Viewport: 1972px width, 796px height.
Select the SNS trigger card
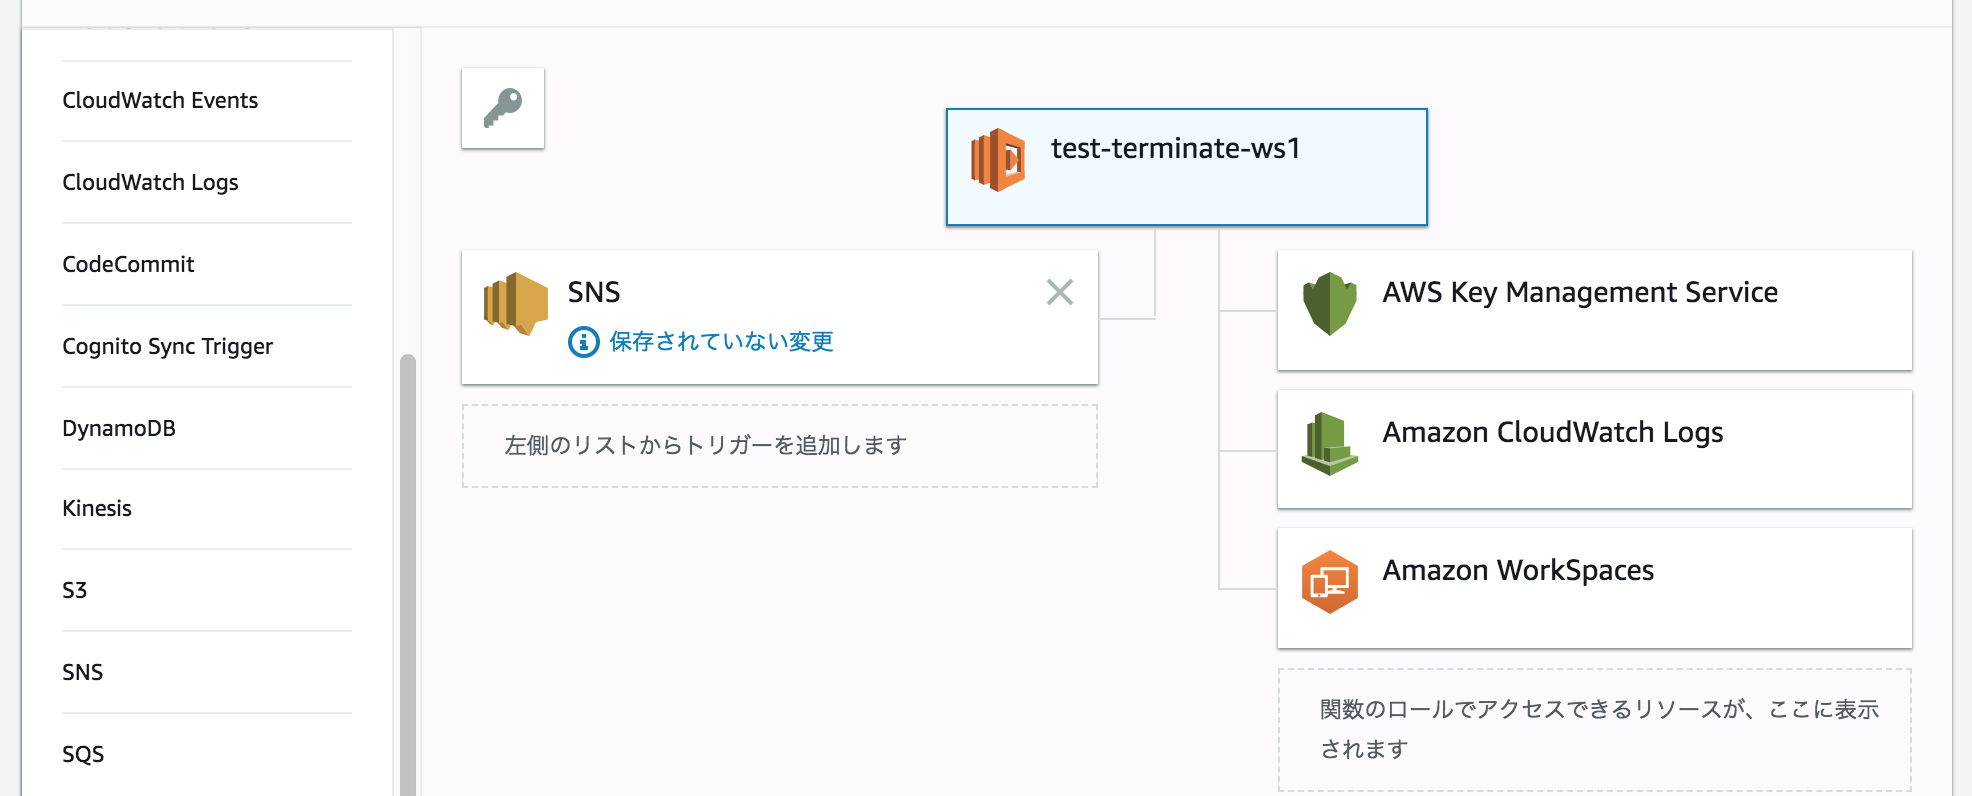[780, 317]
